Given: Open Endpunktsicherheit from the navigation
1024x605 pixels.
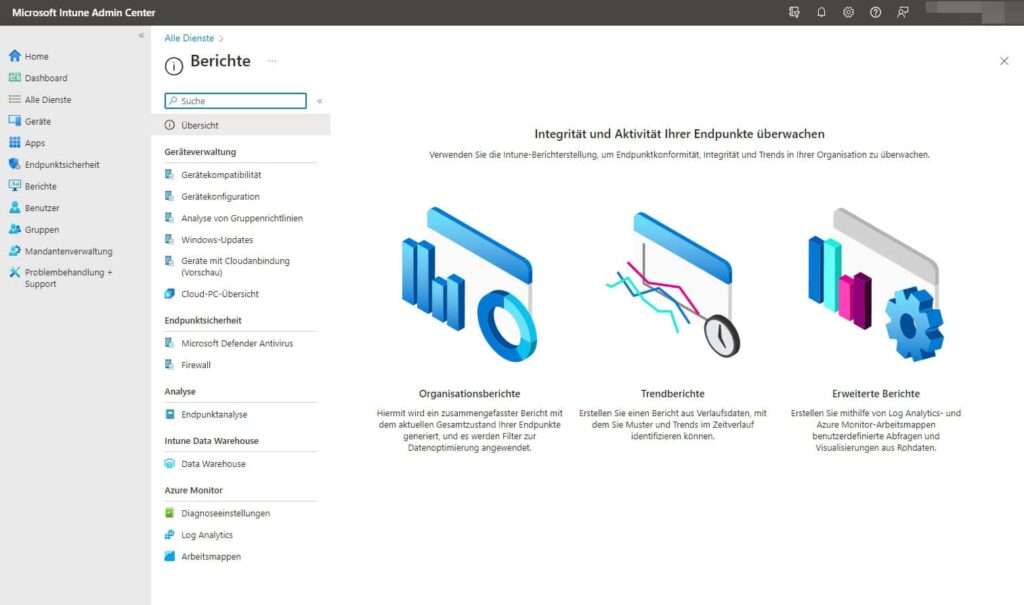Looking at the screenshot, I should tap(62, 163).
